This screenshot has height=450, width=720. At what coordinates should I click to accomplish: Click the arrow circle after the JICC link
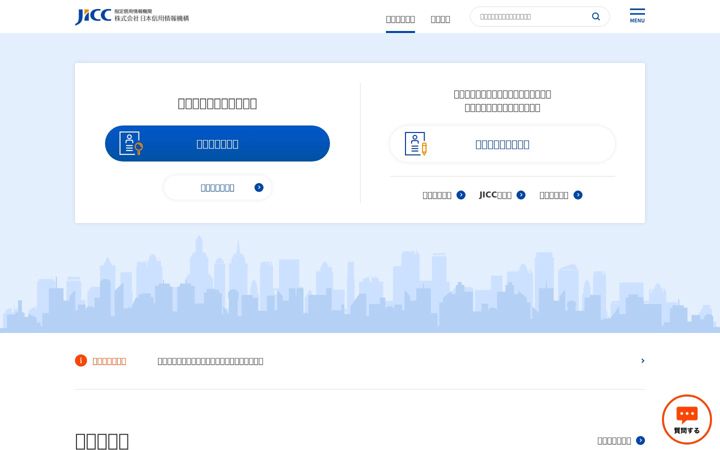coord(521,195)
